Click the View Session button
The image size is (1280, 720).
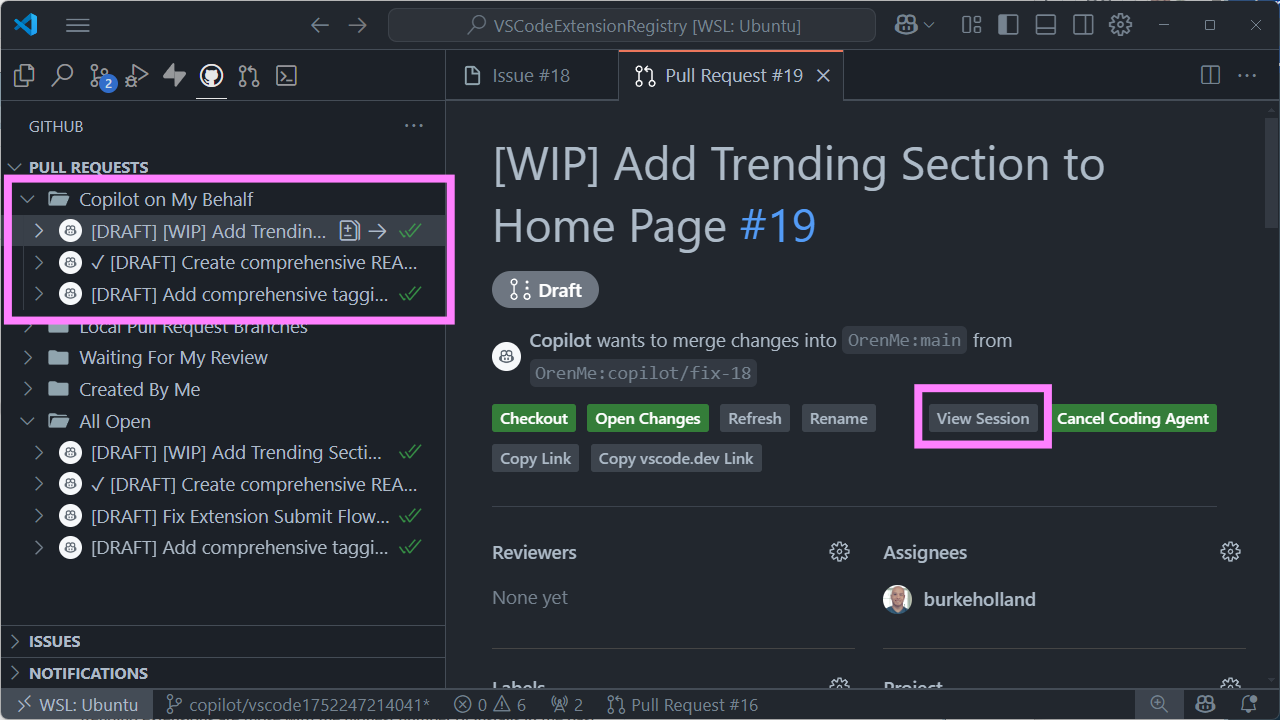[983, 418]
